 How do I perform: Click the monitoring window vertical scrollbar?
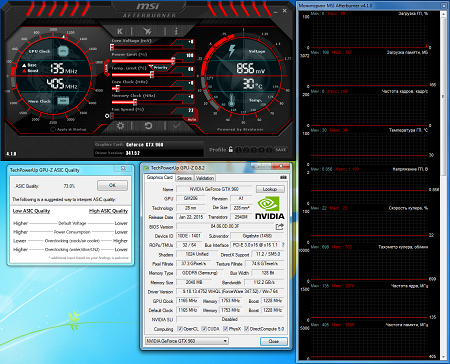[x=444, y=97]
